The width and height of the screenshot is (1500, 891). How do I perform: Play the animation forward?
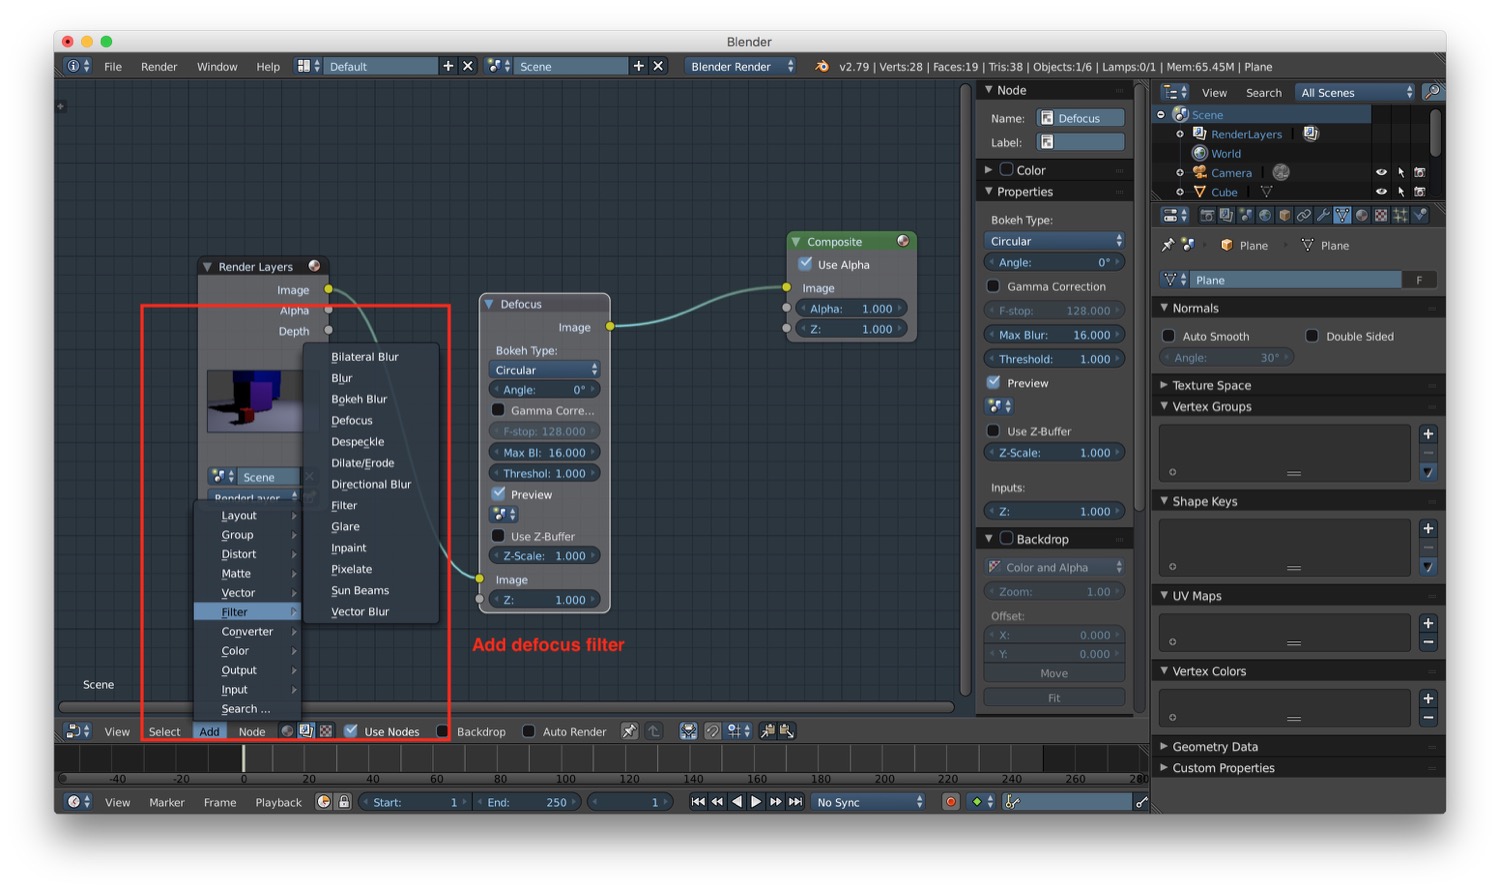tap(756, 802)
